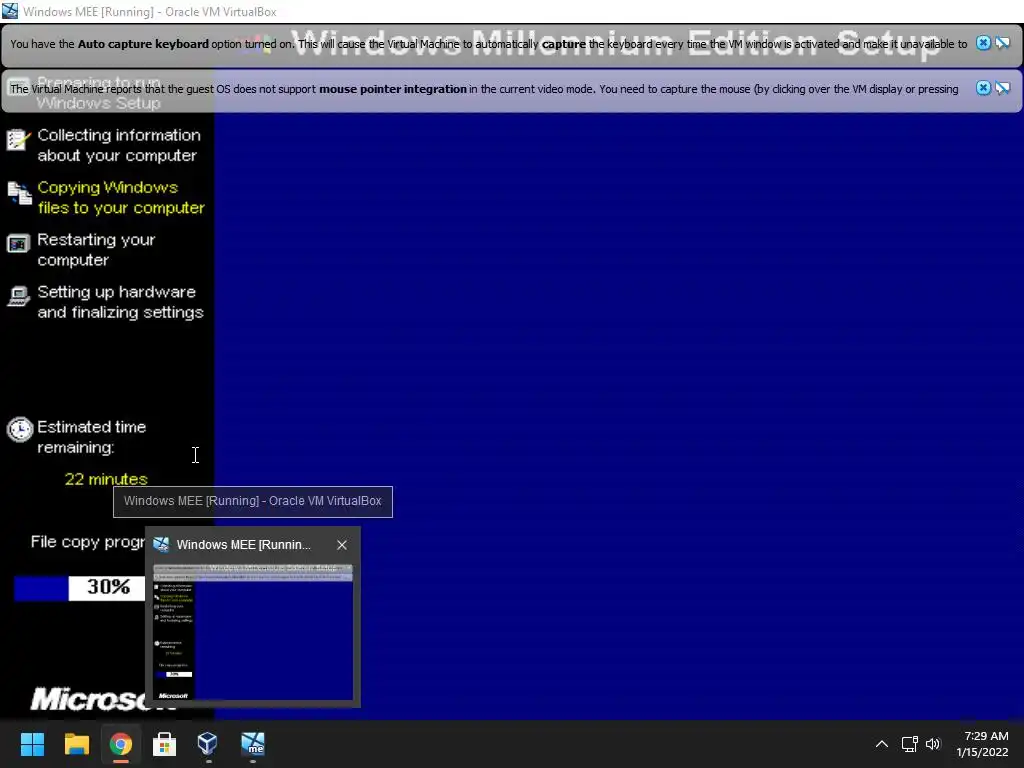1024x768 pixels.
Task: Open the clock showing 7:29 AM
Action: click(983, 744)
